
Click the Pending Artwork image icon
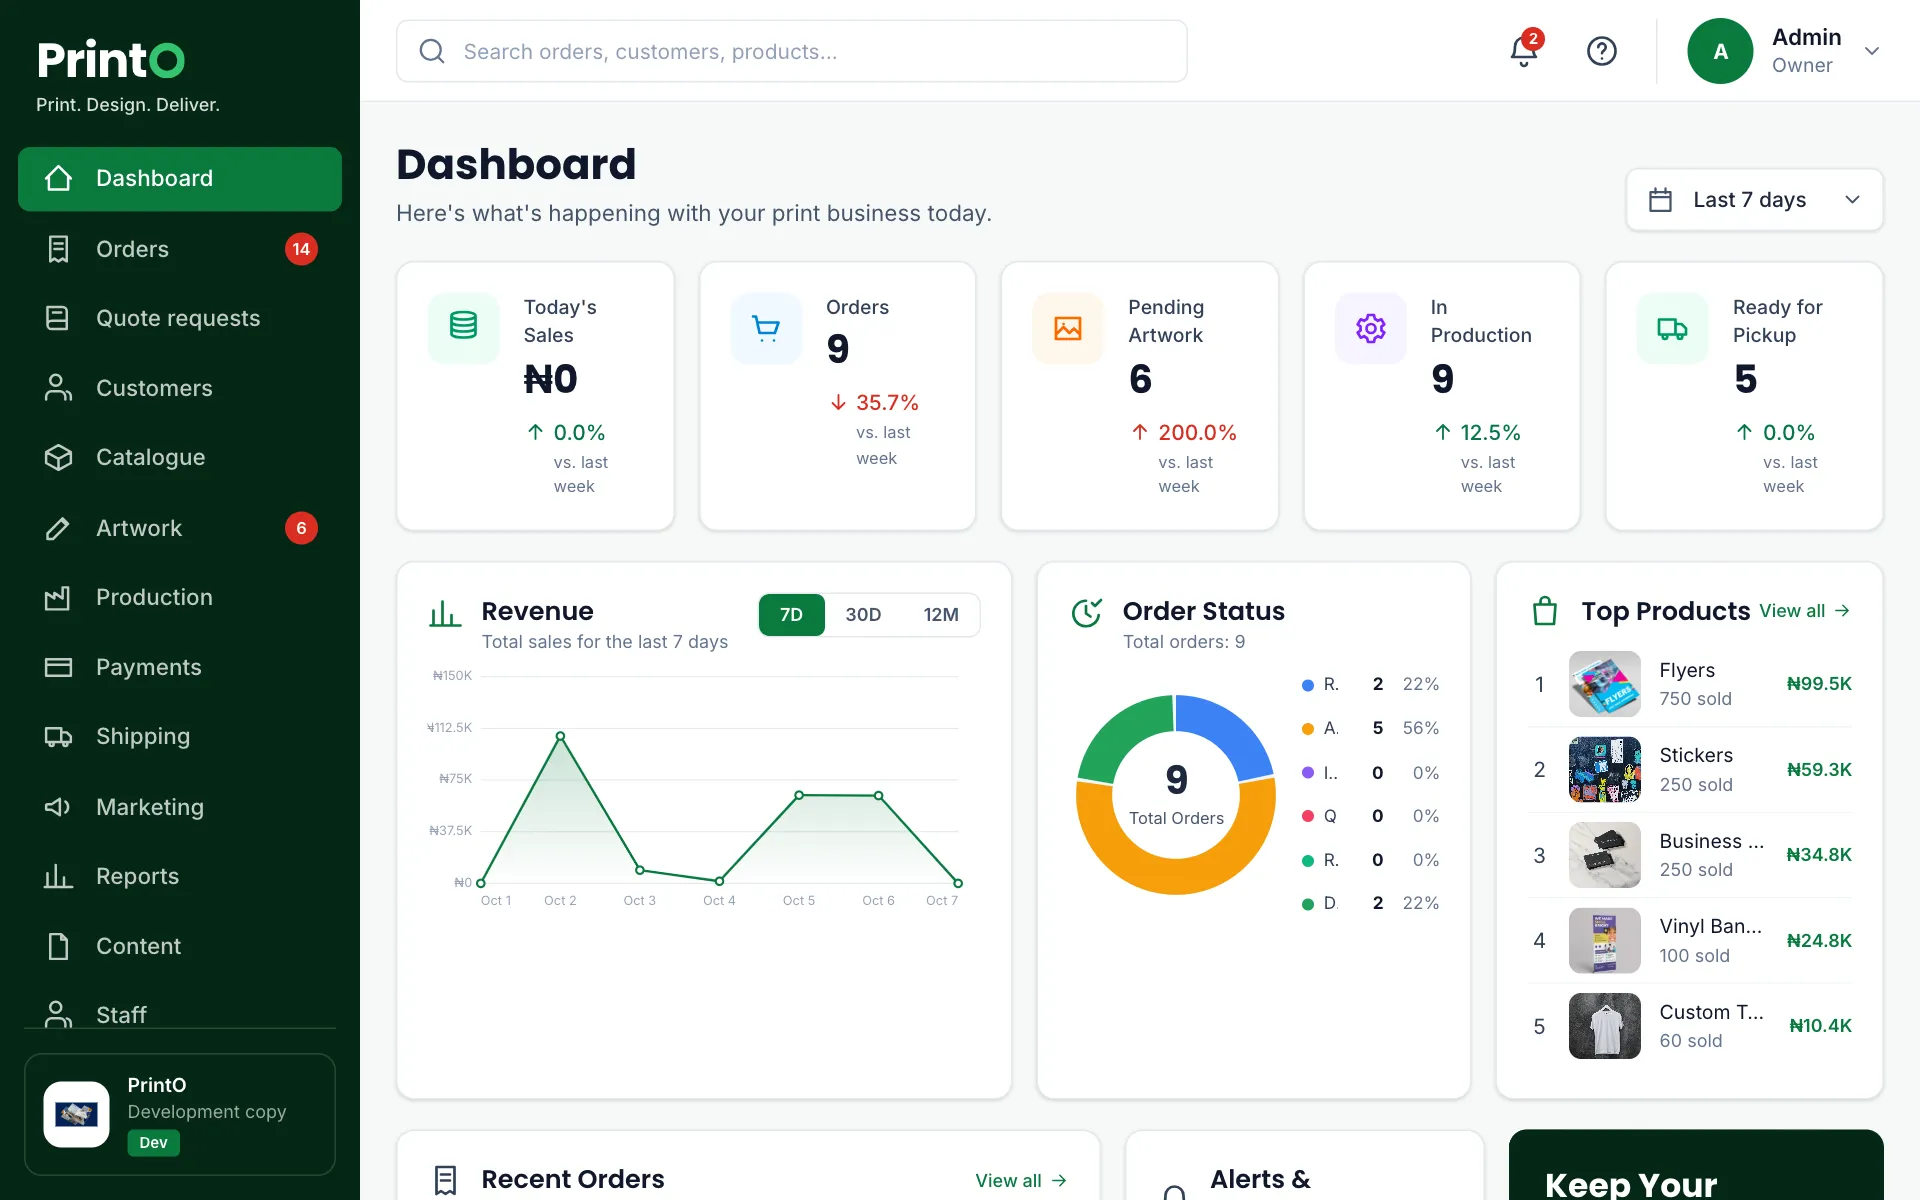tap(1068, 327)
